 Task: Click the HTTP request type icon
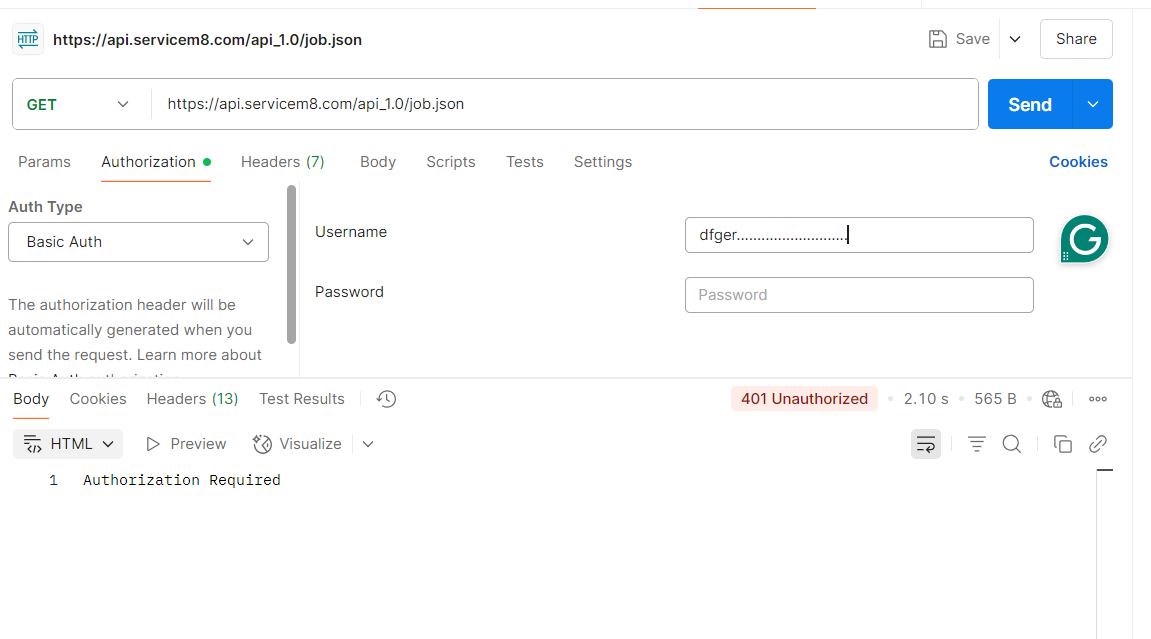(x=28, y=39)
